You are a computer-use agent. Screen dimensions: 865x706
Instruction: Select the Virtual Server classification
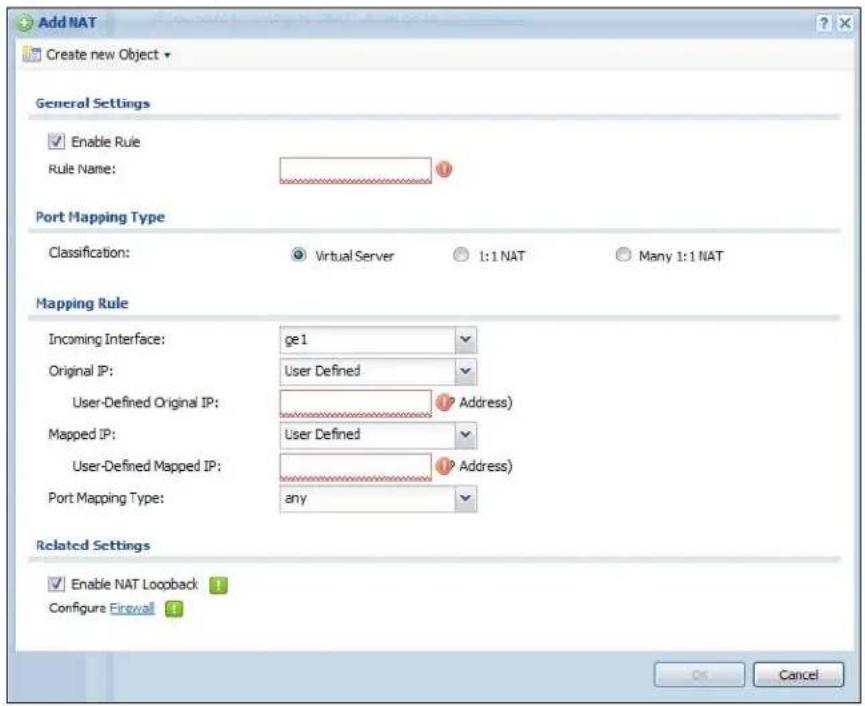(x=298, y=255)
